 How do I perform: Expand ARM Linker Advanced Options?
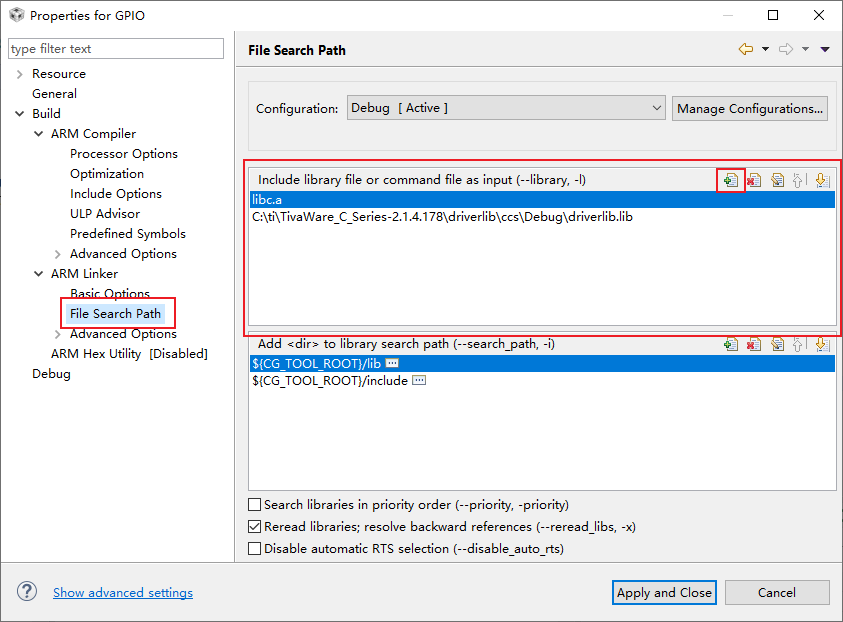pyautogui.click(x=58, y=334)
